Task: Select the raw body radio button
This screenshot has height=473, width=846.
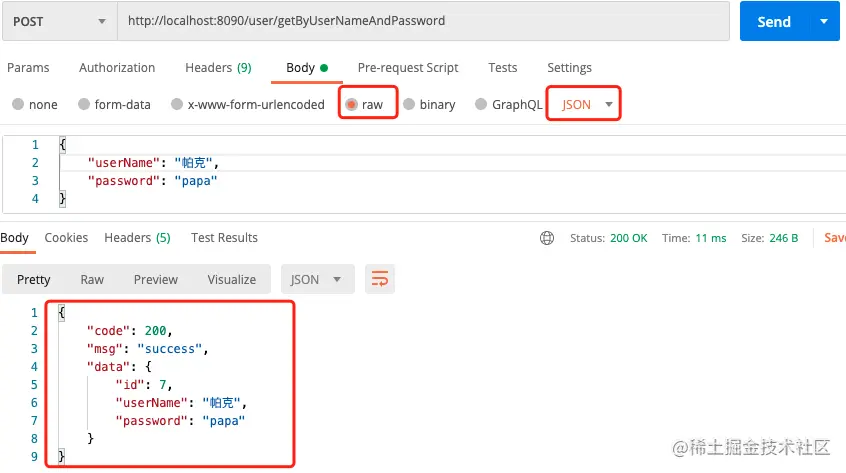Action: [x=351, y=104]
